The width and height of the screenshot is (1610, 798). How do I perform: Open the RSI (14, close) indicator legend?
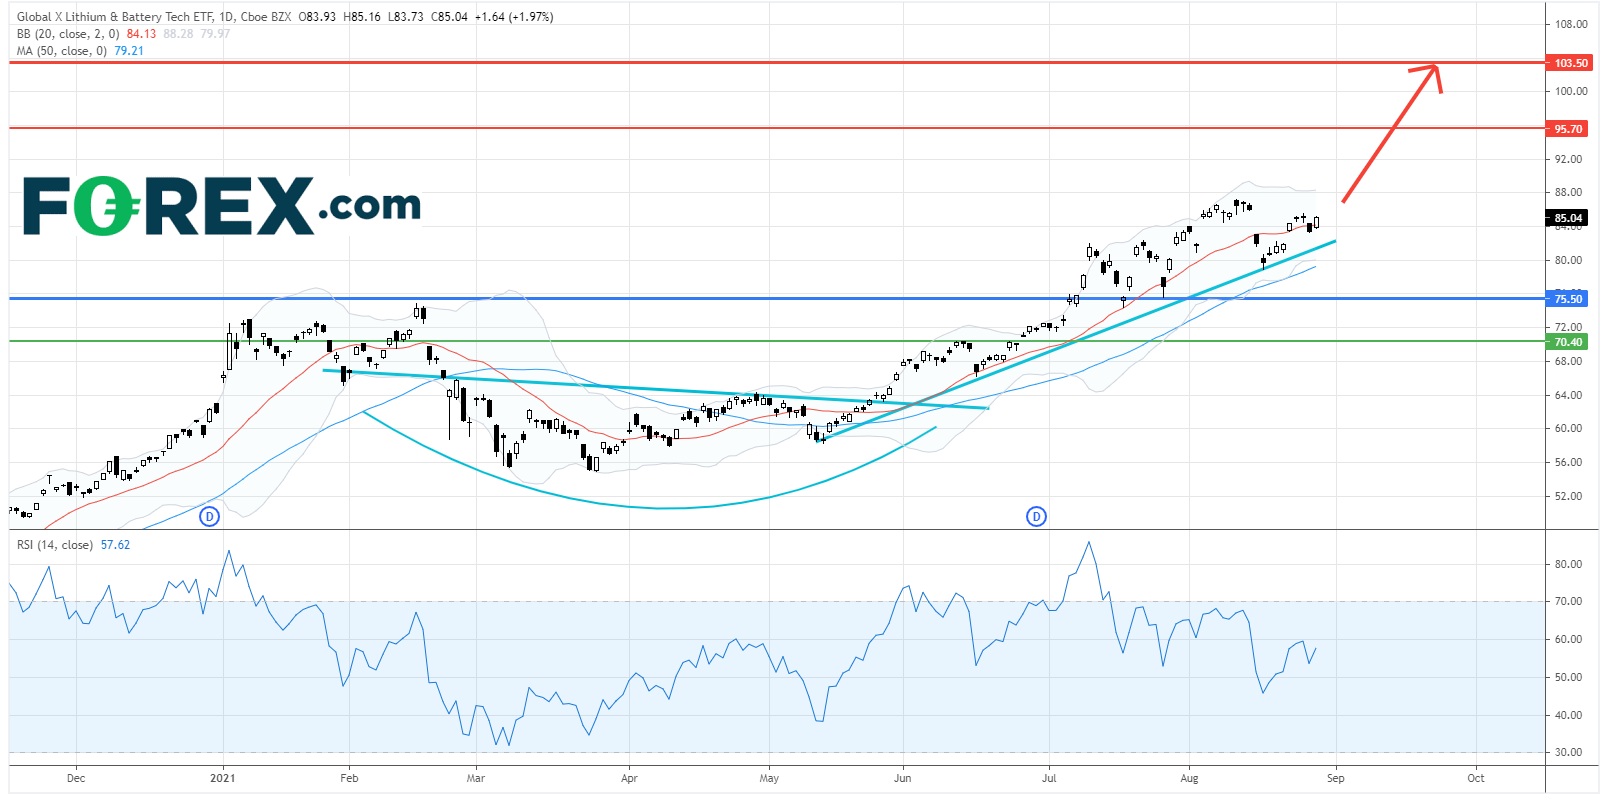[x=54, y=545]
